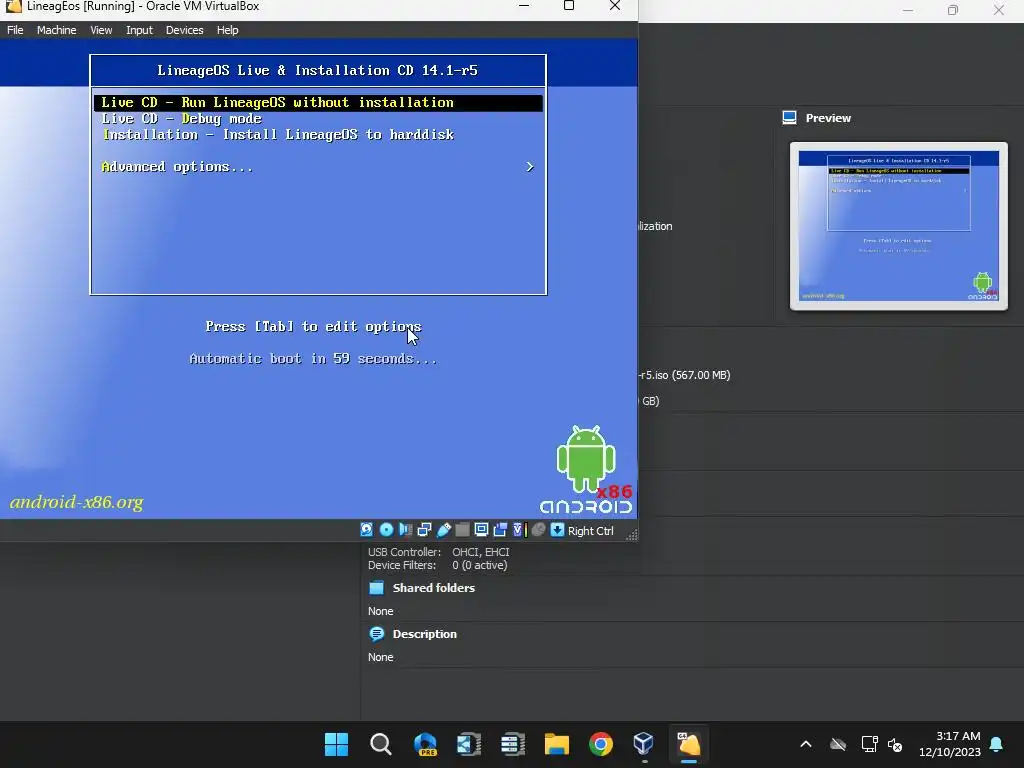Expand Advanced options submenu arrow

click(530, 167)
